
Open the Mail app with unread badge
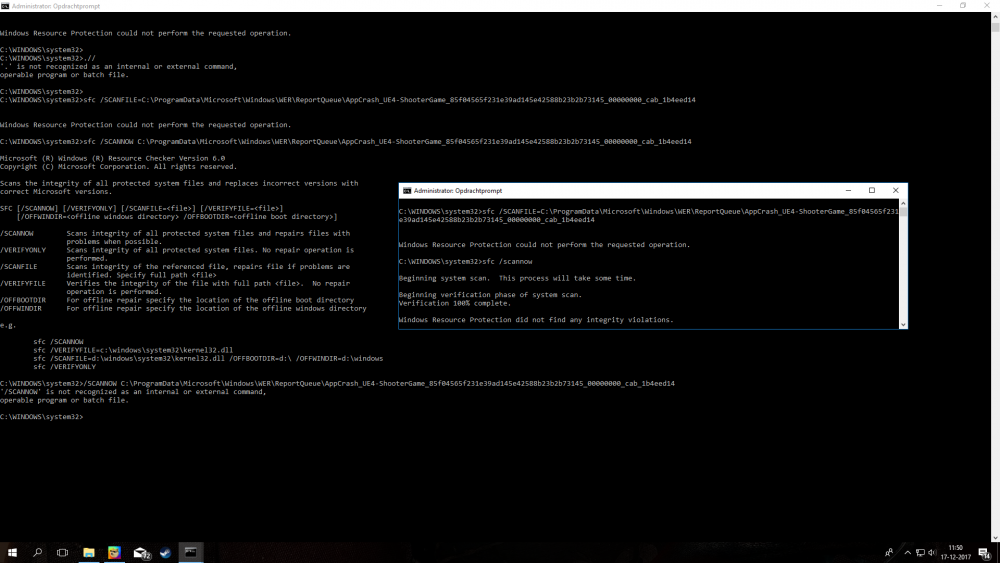[x=141, y=552]
